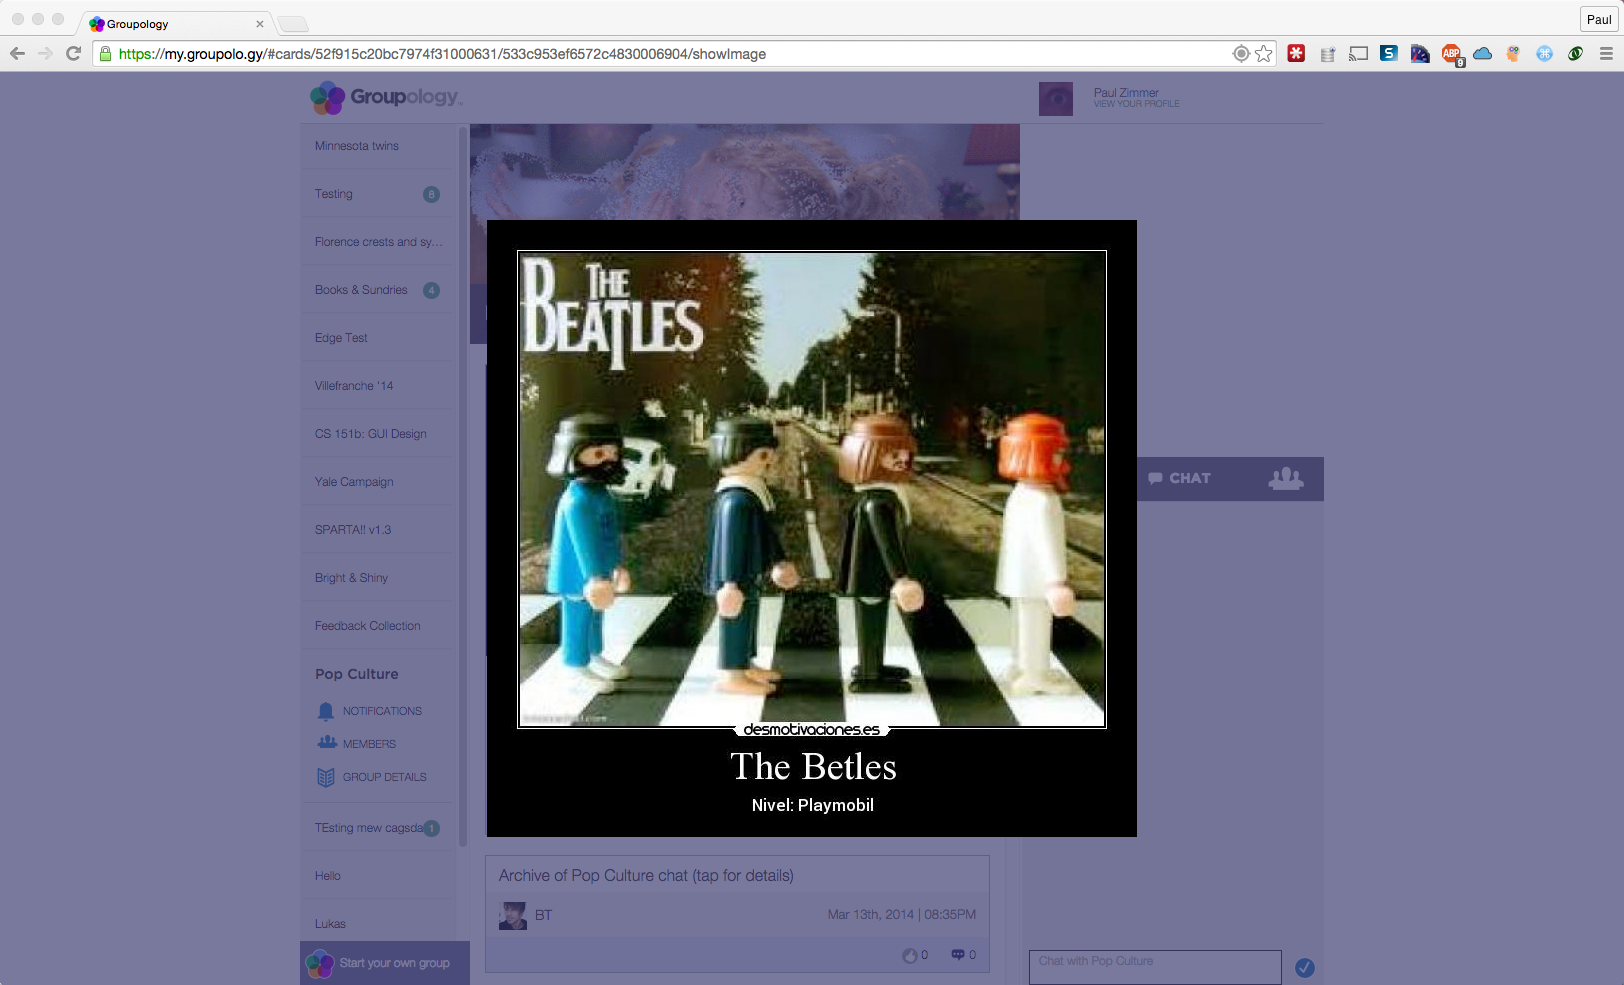Reload the page in browser
1624x985 pixels.
click(x=73, y=54)
